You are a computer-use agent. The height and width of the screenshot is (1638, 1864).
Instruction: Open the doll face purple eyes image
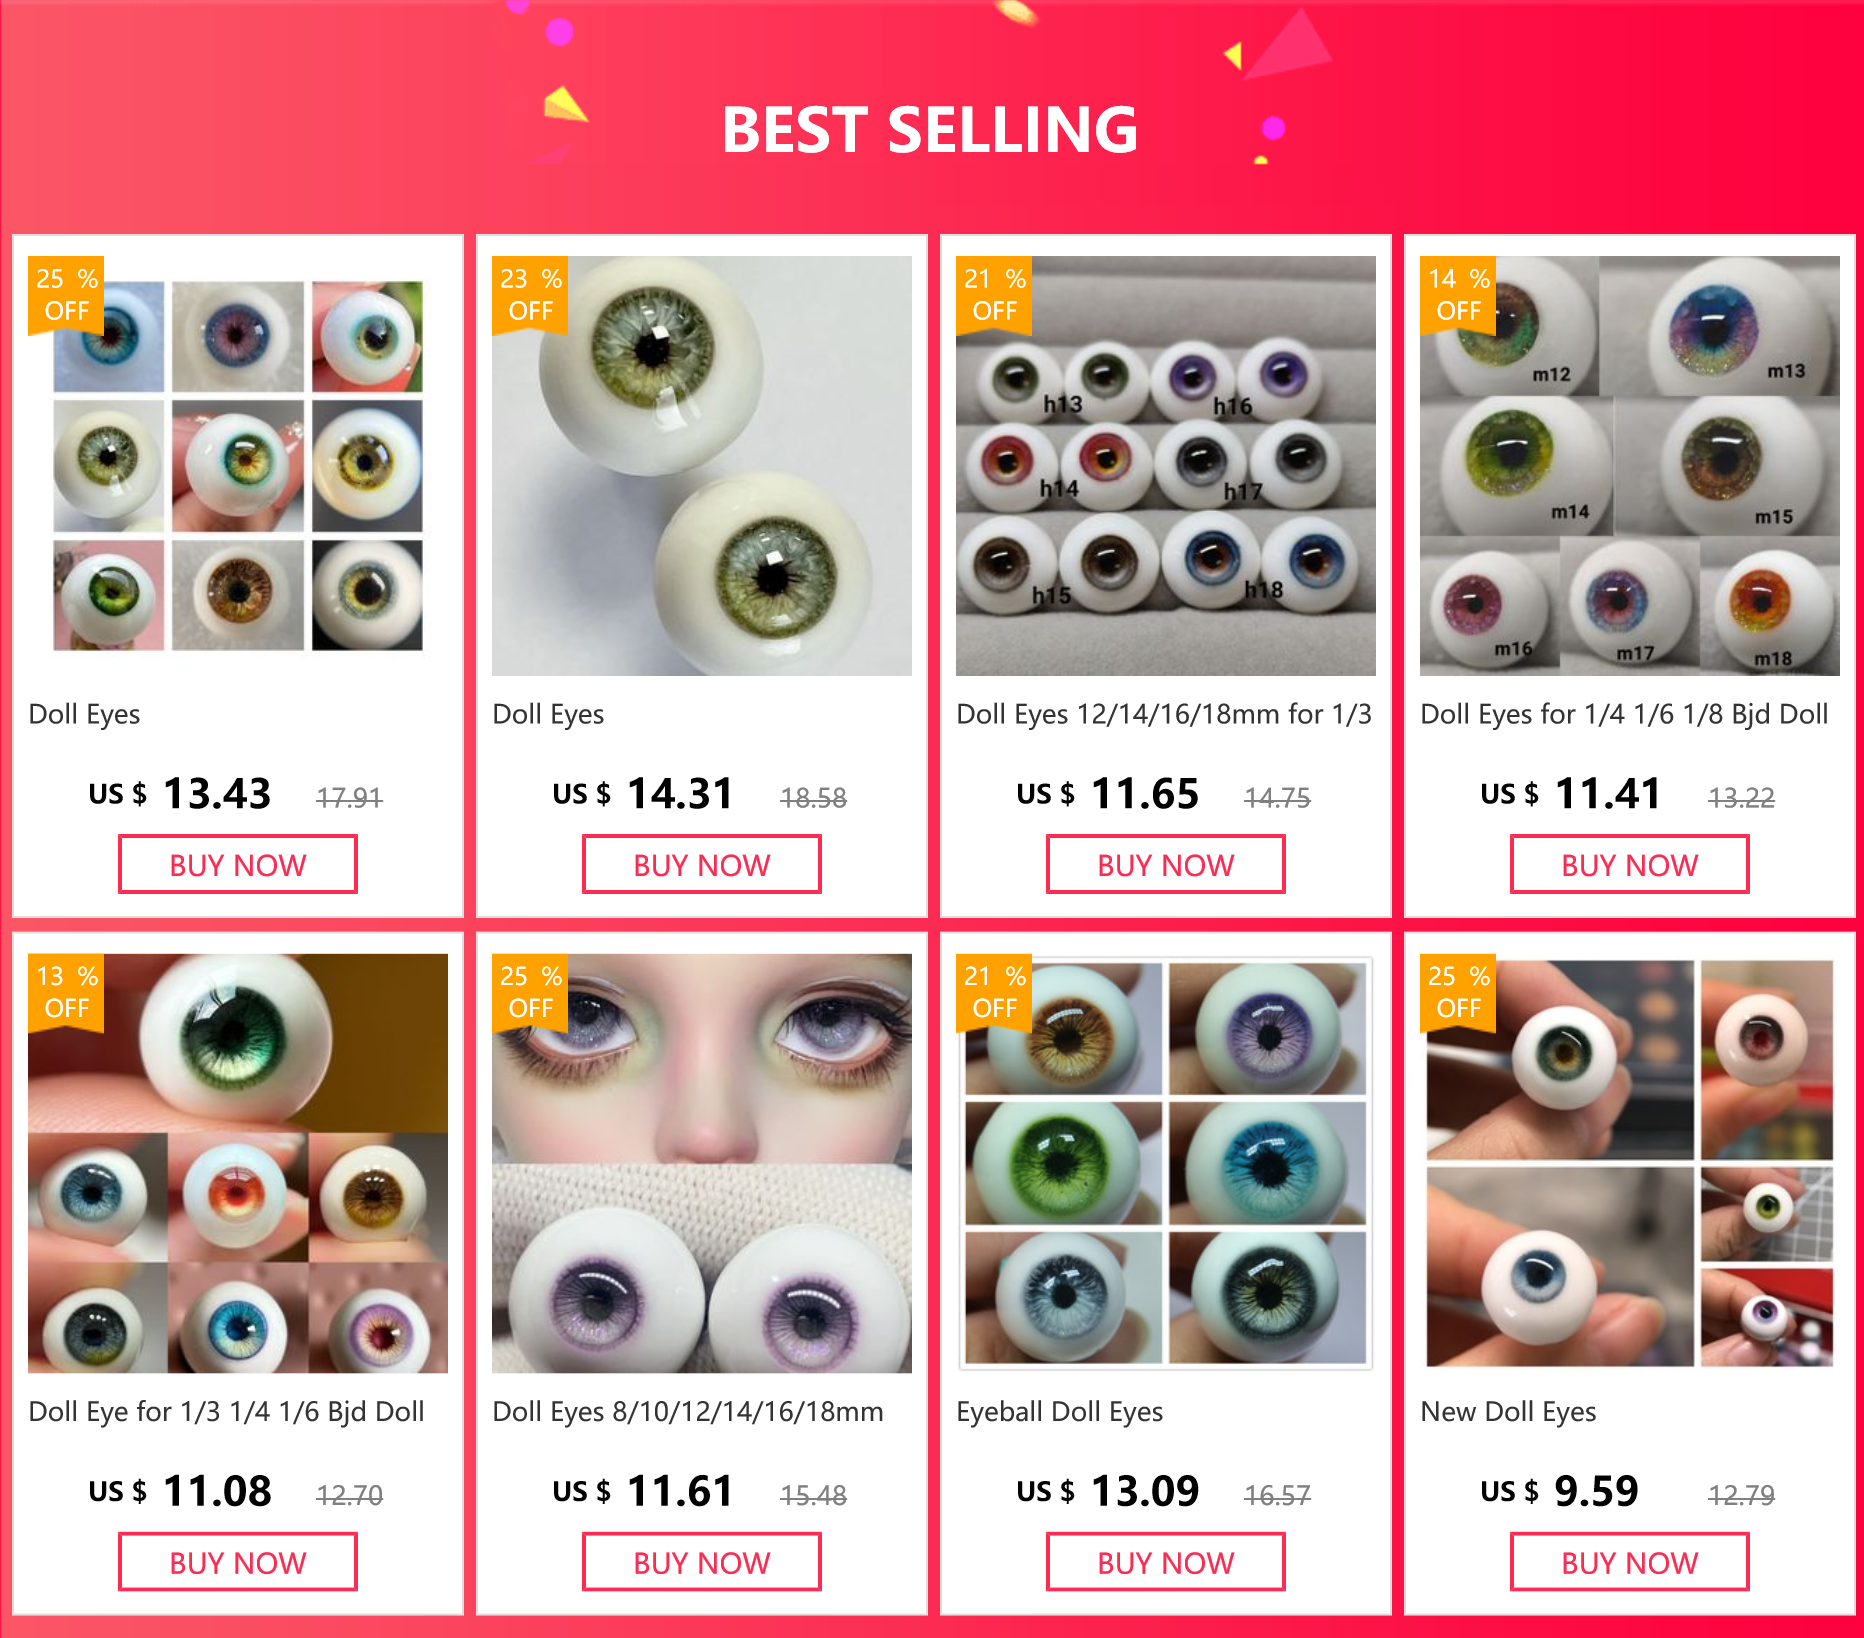point(702,1163)
